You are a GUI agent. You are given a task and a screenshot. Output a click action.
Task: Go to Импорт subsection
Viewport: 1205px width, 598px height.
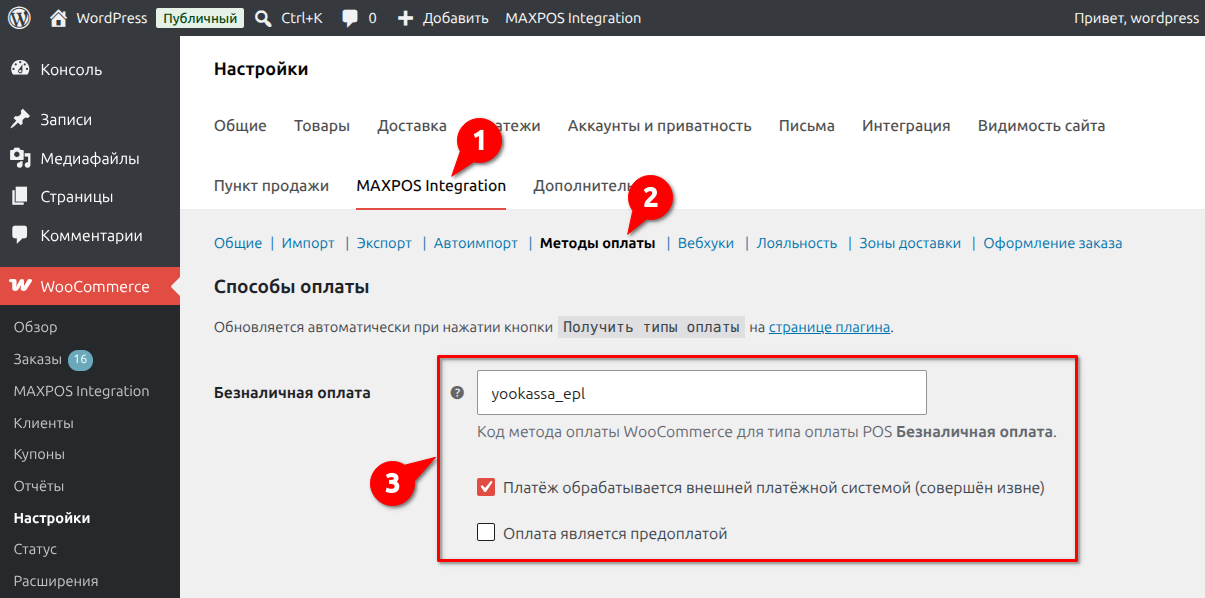coord(308,243)
